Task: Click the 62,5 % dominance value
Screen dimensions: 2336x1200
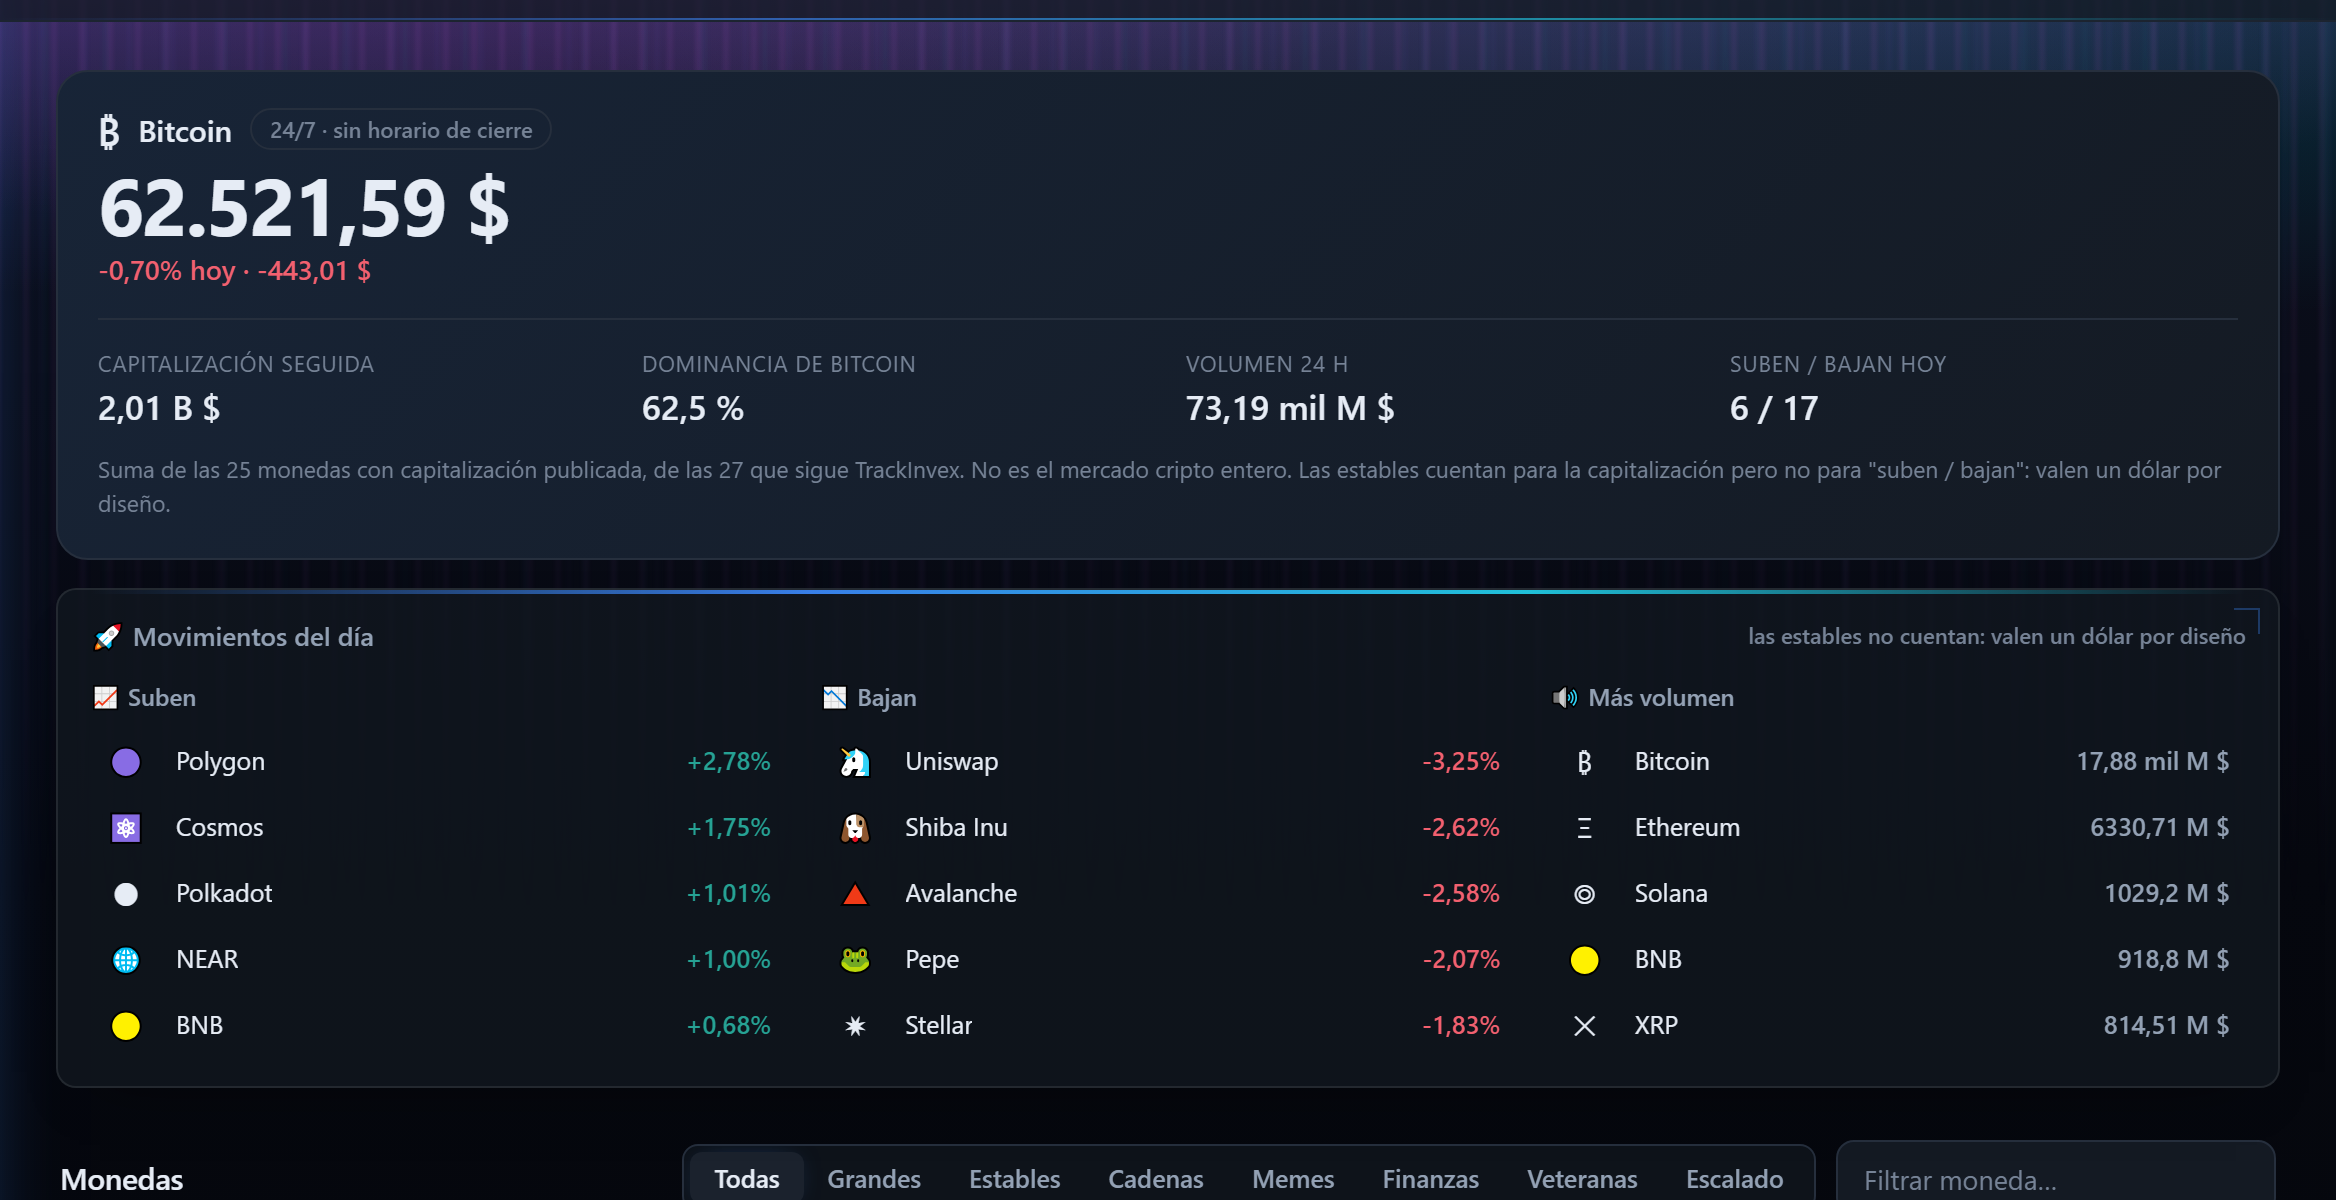Action: pyautogui.click(x=692, y=408)
